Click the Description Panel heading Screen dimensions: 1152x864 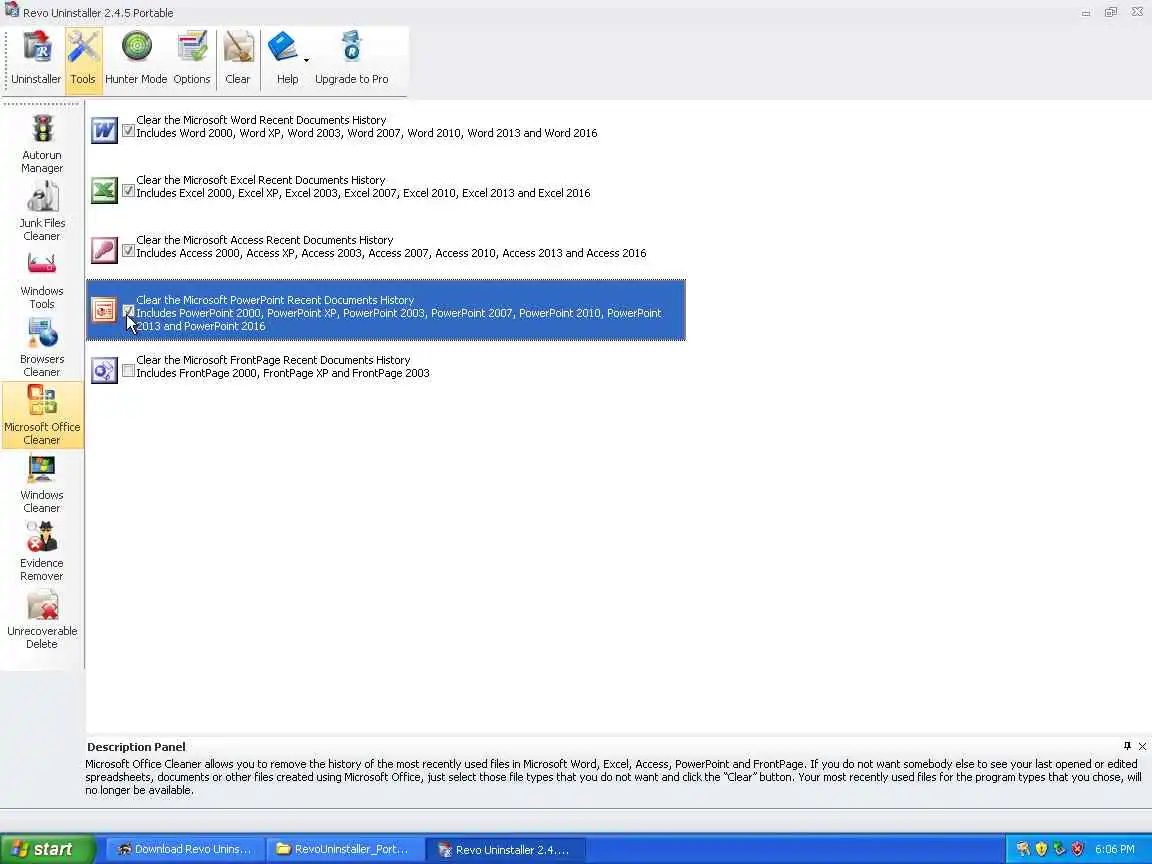click(136, 746)
